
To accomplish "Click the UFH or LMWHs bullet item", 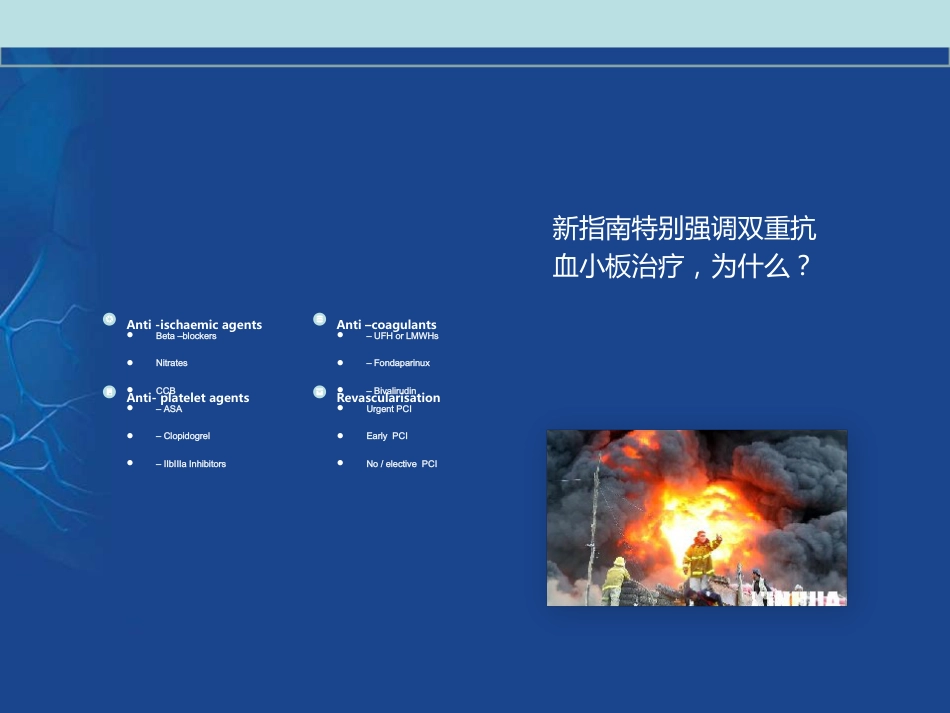I will 402,336.
